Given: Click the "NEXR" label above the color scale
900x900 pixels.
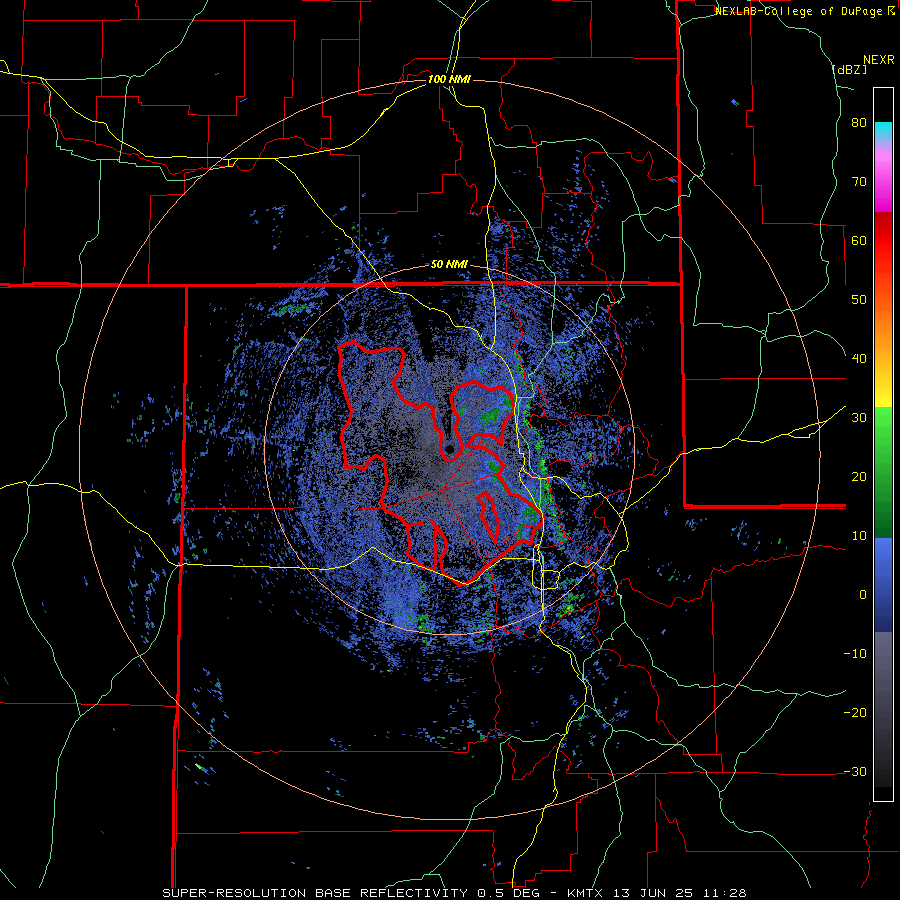Looking at the screenshot, I should (x=879, y=60).
